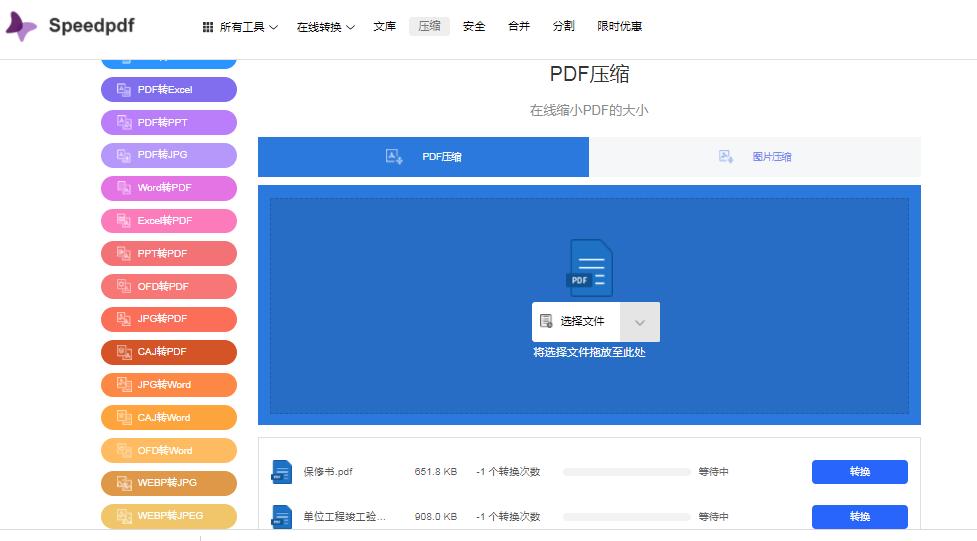Click the PPT转PDF sidebar icon
The width and height of the screenshot is (977, 541).
tap(124, 254)
